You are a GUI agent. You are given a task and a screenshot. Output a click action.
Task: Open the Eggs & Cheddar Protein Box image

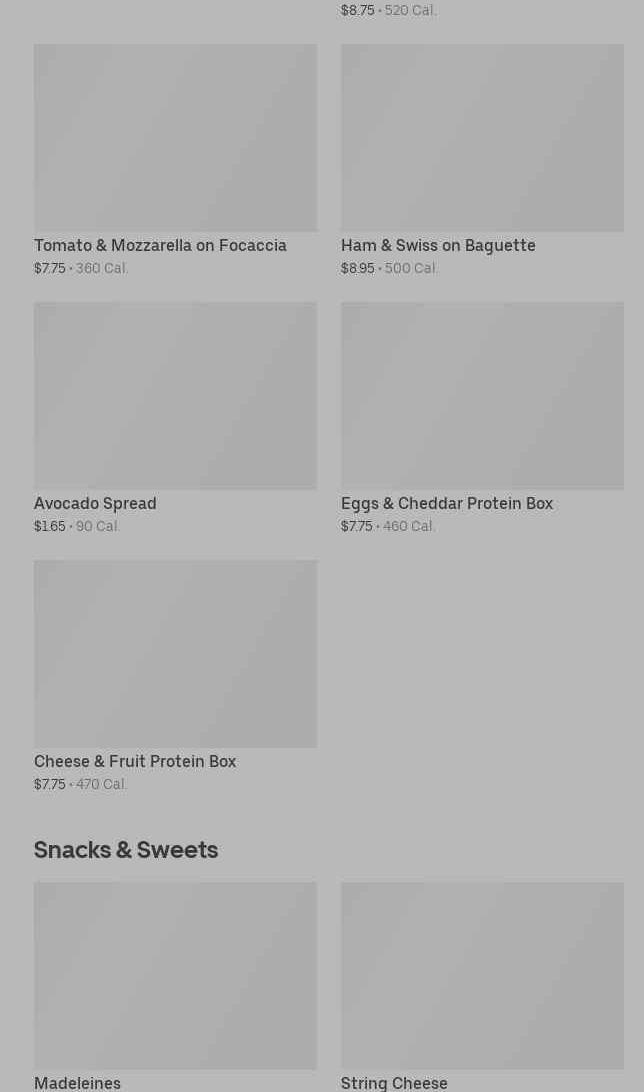482,396
